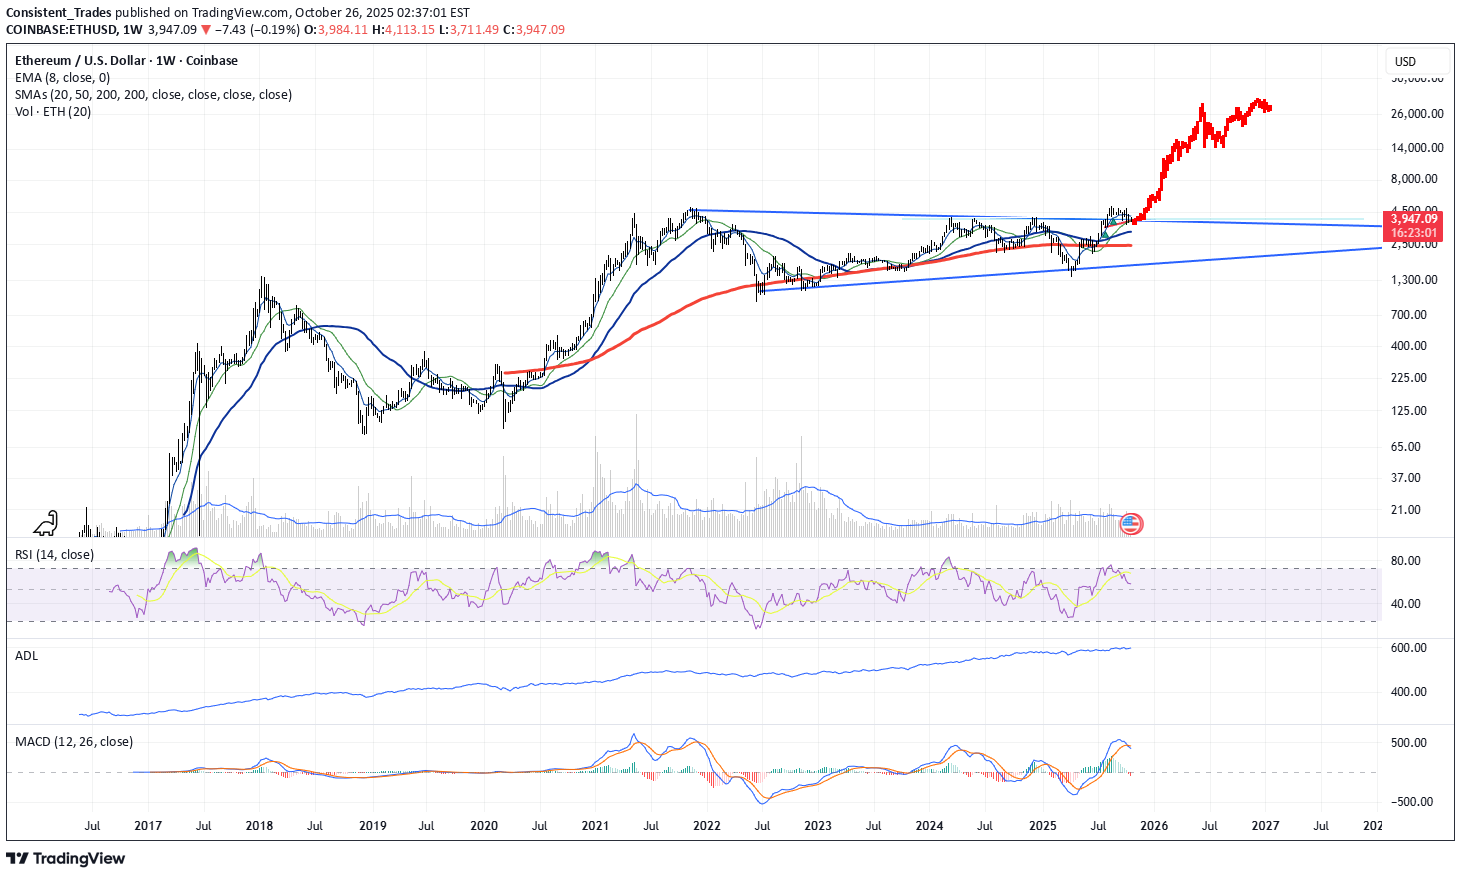This screenshot has height=877, width=1461.
Task: Click the 8,000.00 value on the price axis
Action: 1413,180
